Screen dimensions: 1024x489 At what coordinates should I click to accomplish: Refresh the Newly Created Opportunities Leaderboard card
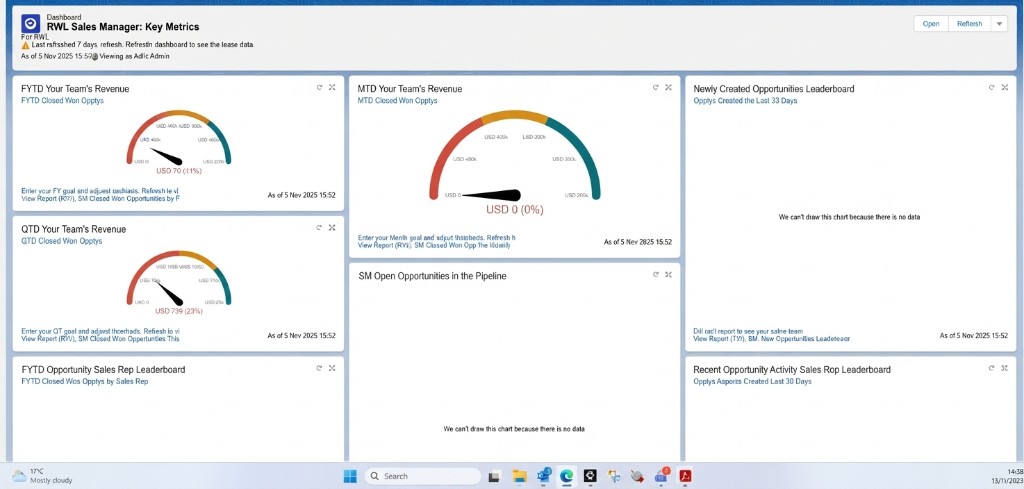coord(991,87)
